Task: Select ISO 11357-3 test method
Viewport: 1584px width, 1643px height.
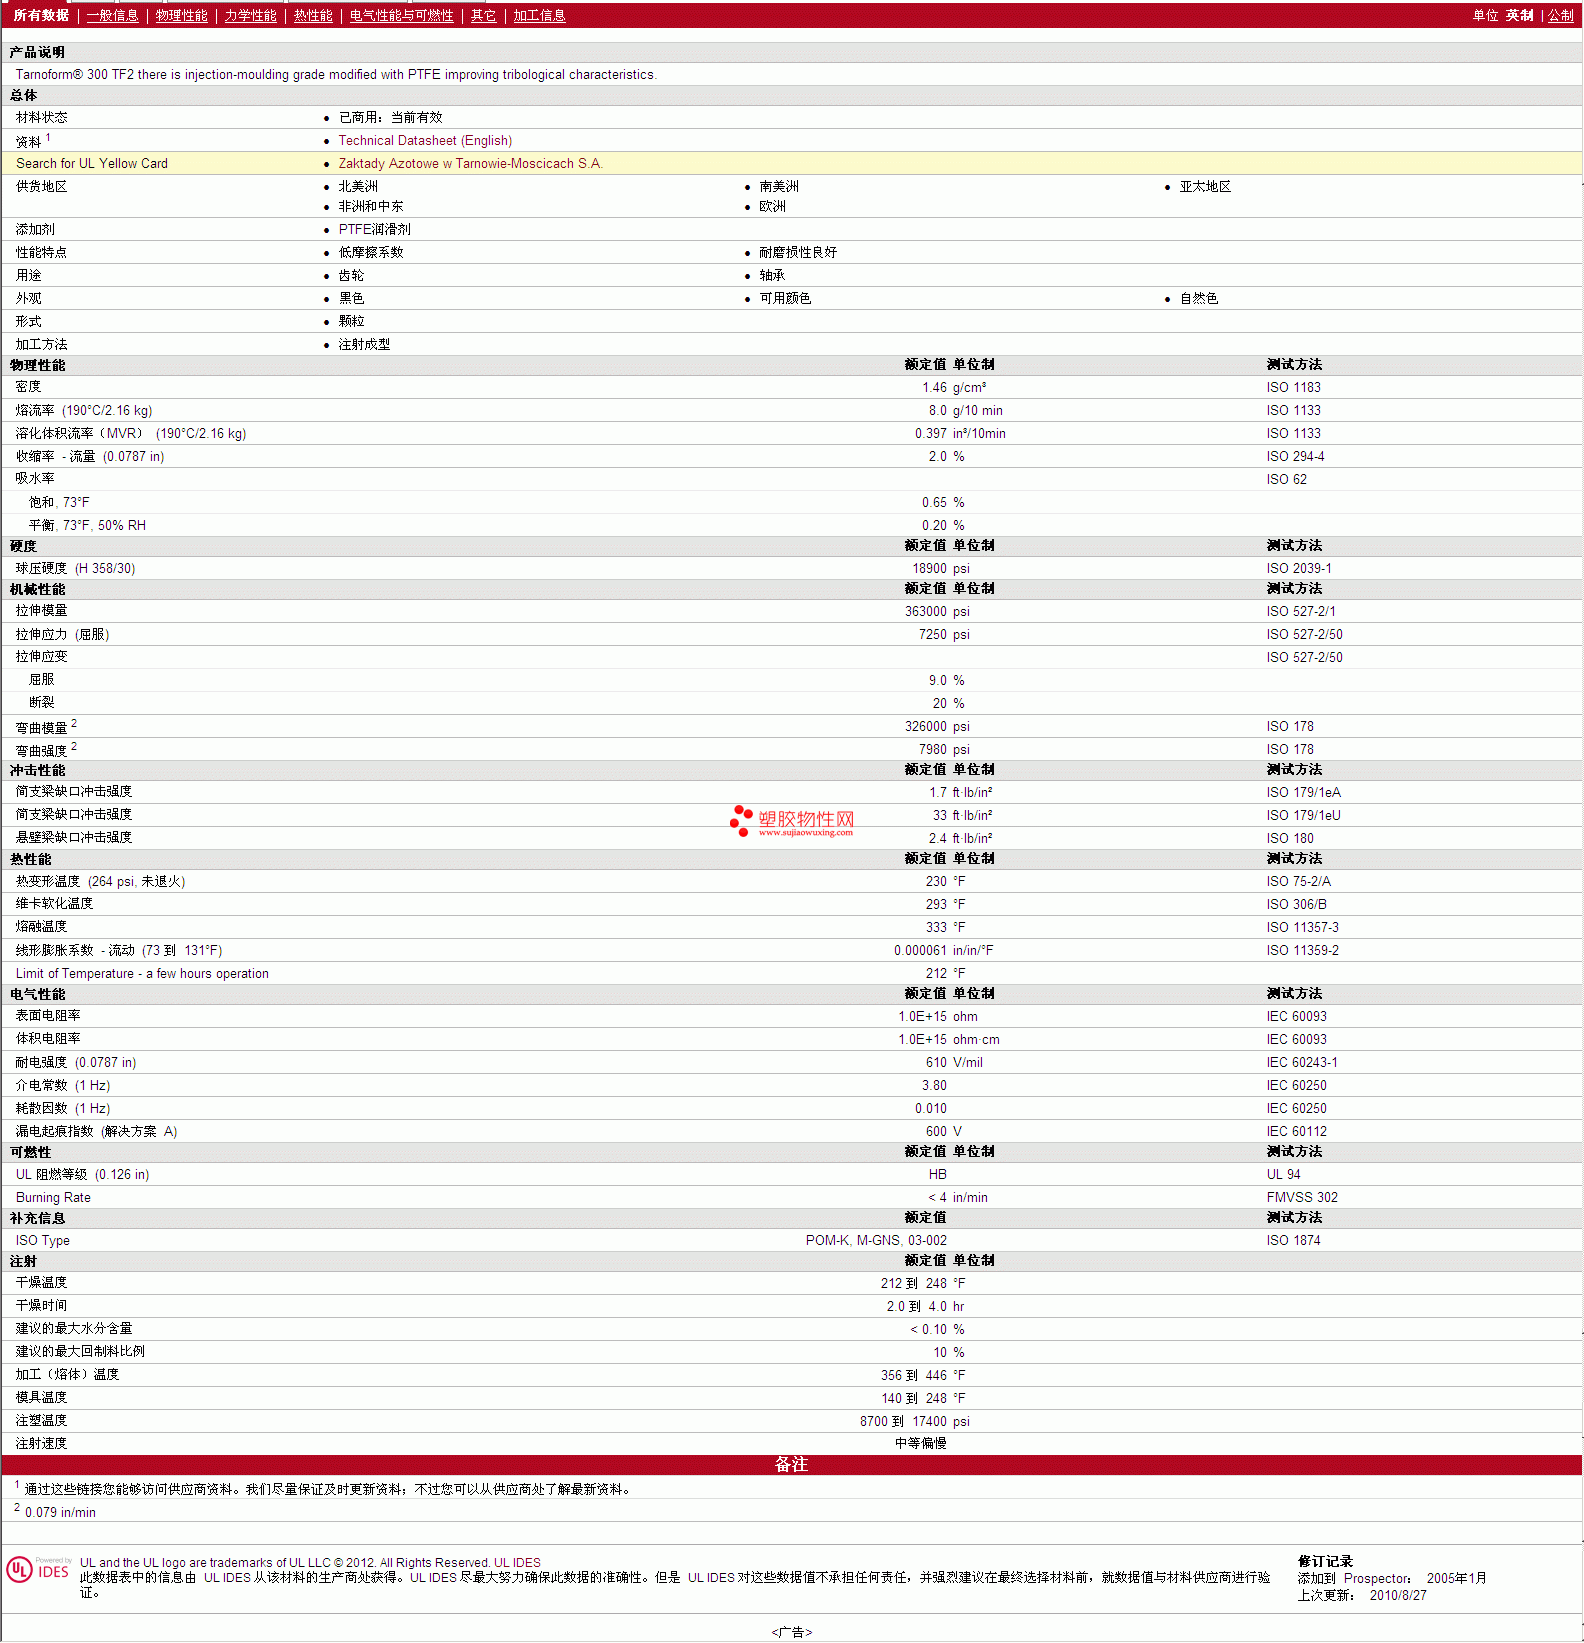Action: pyautogui.click(x=1303, y=928)
